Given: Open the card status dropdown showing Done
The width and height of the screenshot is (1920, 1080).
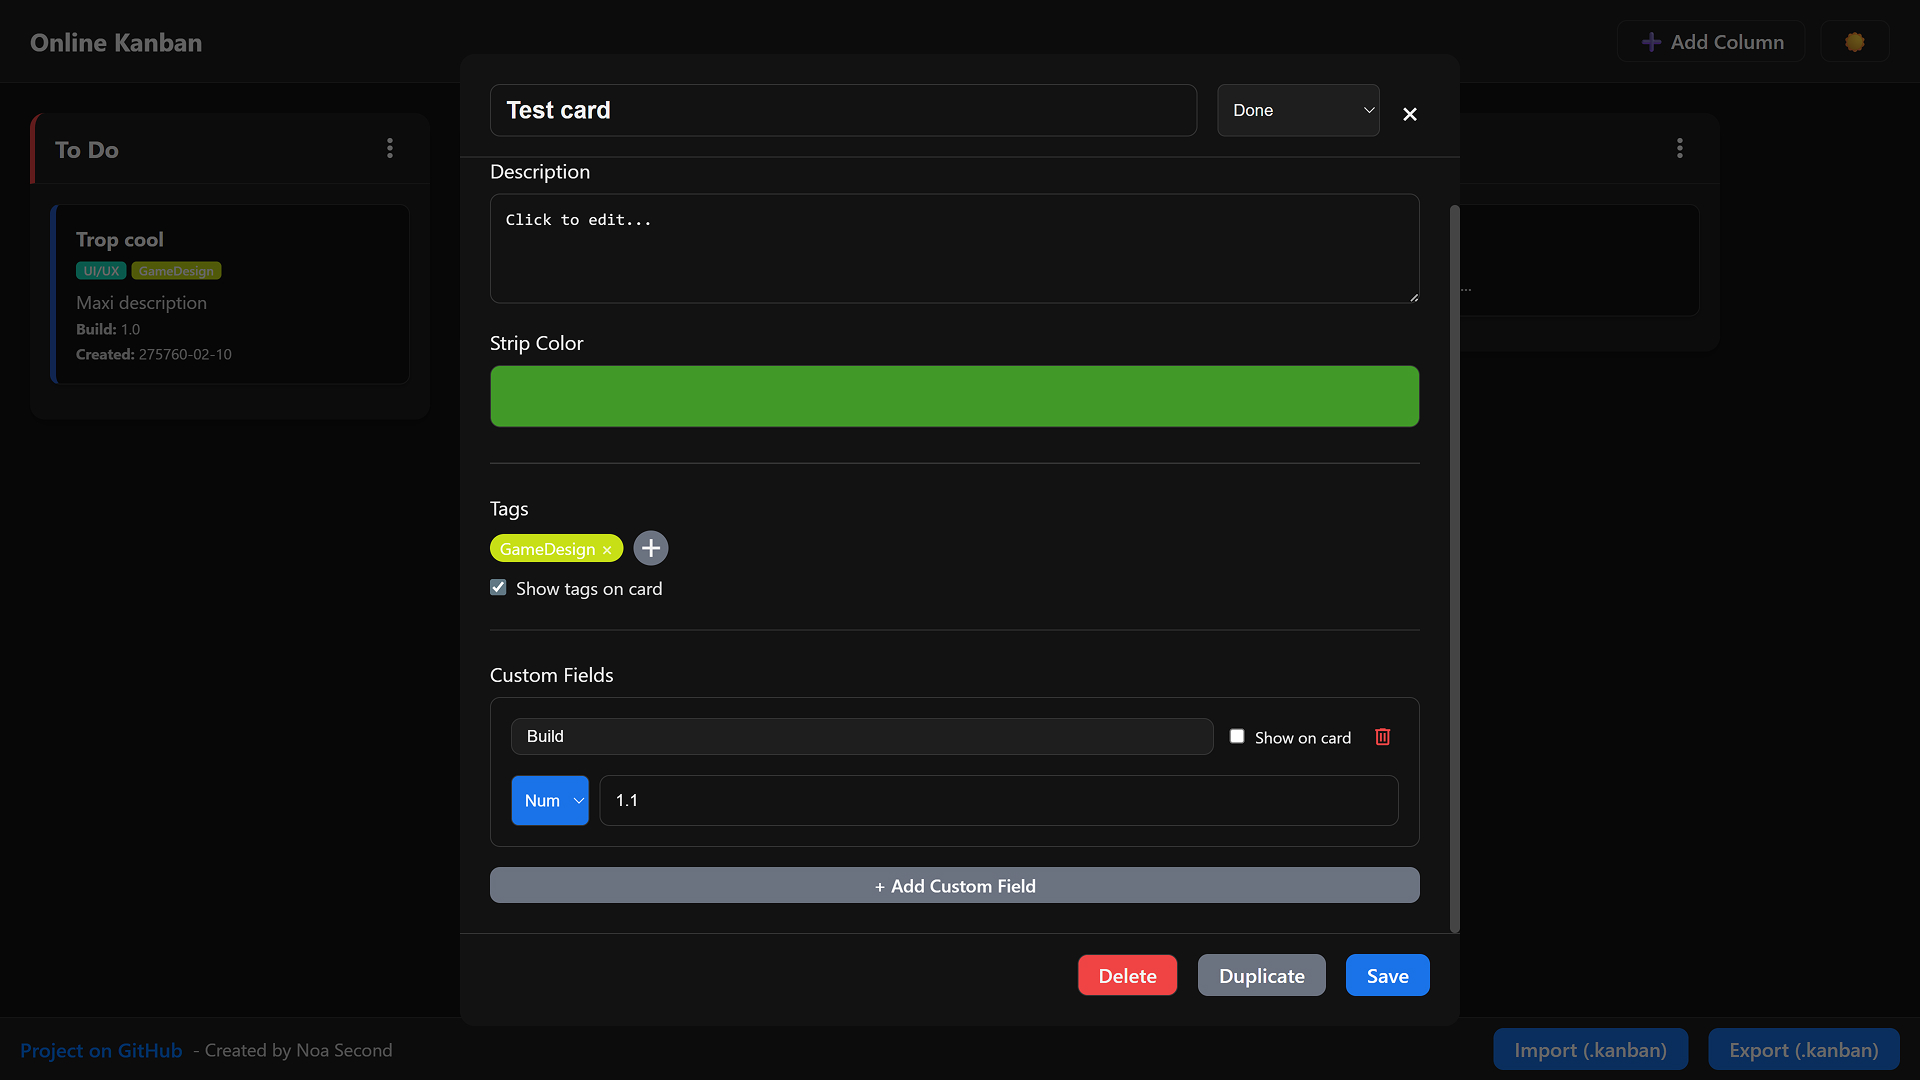Looking at the screenshot, I should (1298, 110).
